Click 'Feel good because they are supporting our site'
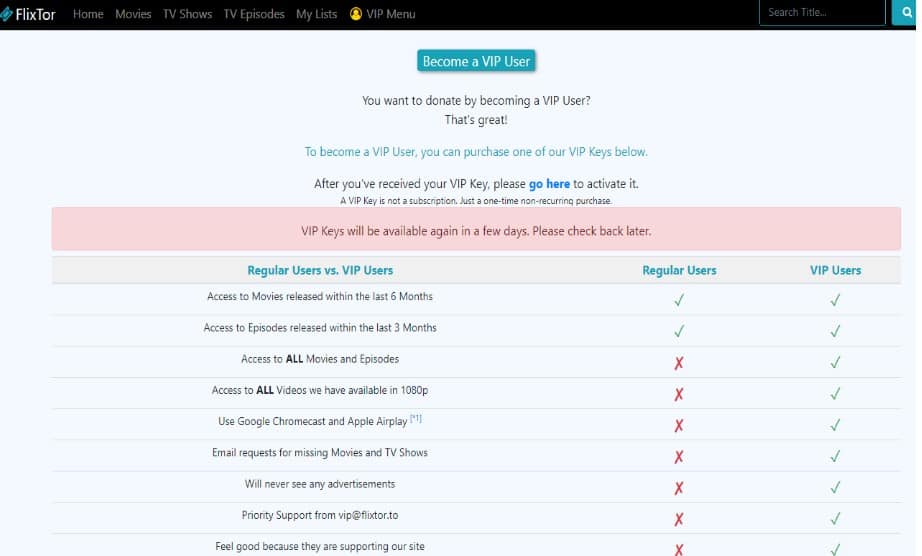Screen dimensions: 922x556 tap(320, 547)
